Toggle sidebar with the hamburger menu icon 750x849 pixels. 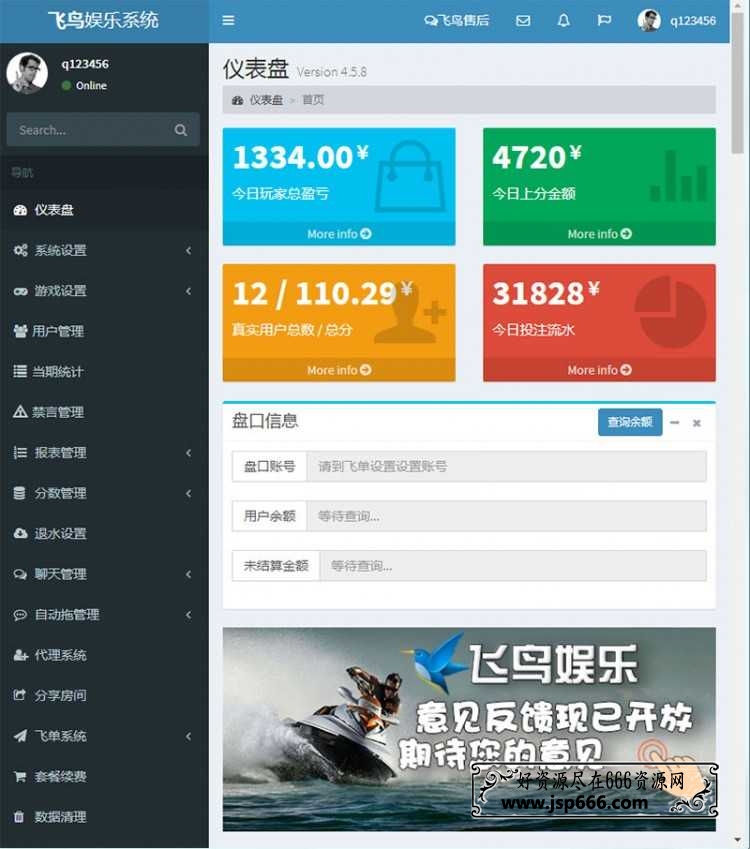pos(228,20)
